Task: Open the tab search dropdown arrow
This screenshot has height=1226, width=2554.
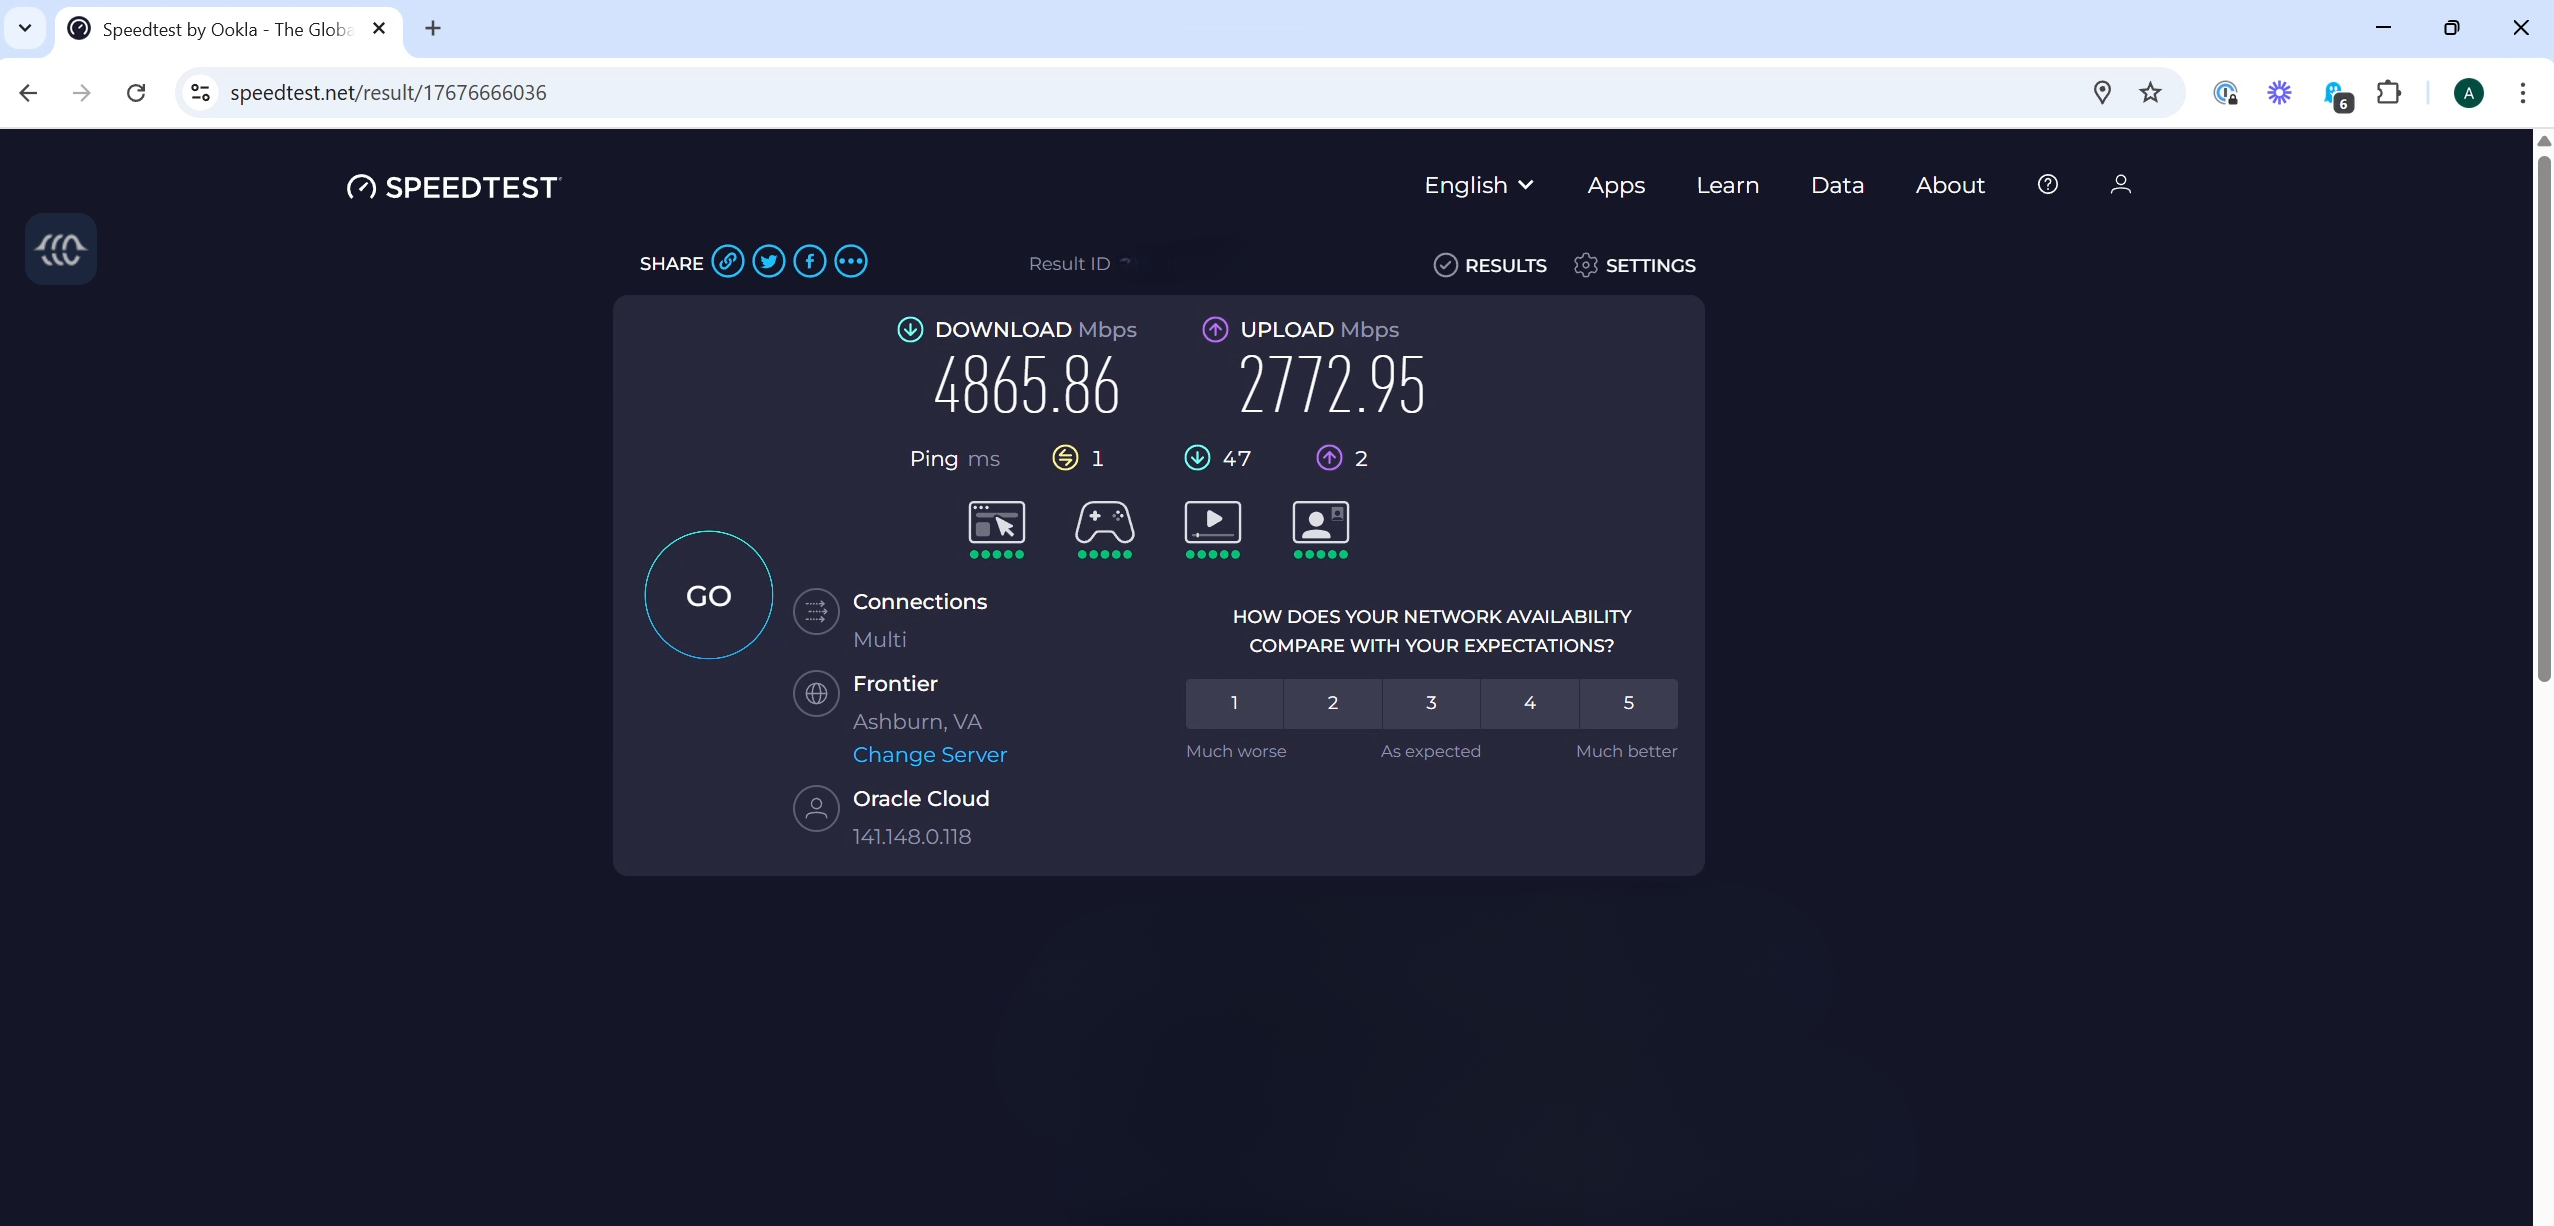Action: 25,28
